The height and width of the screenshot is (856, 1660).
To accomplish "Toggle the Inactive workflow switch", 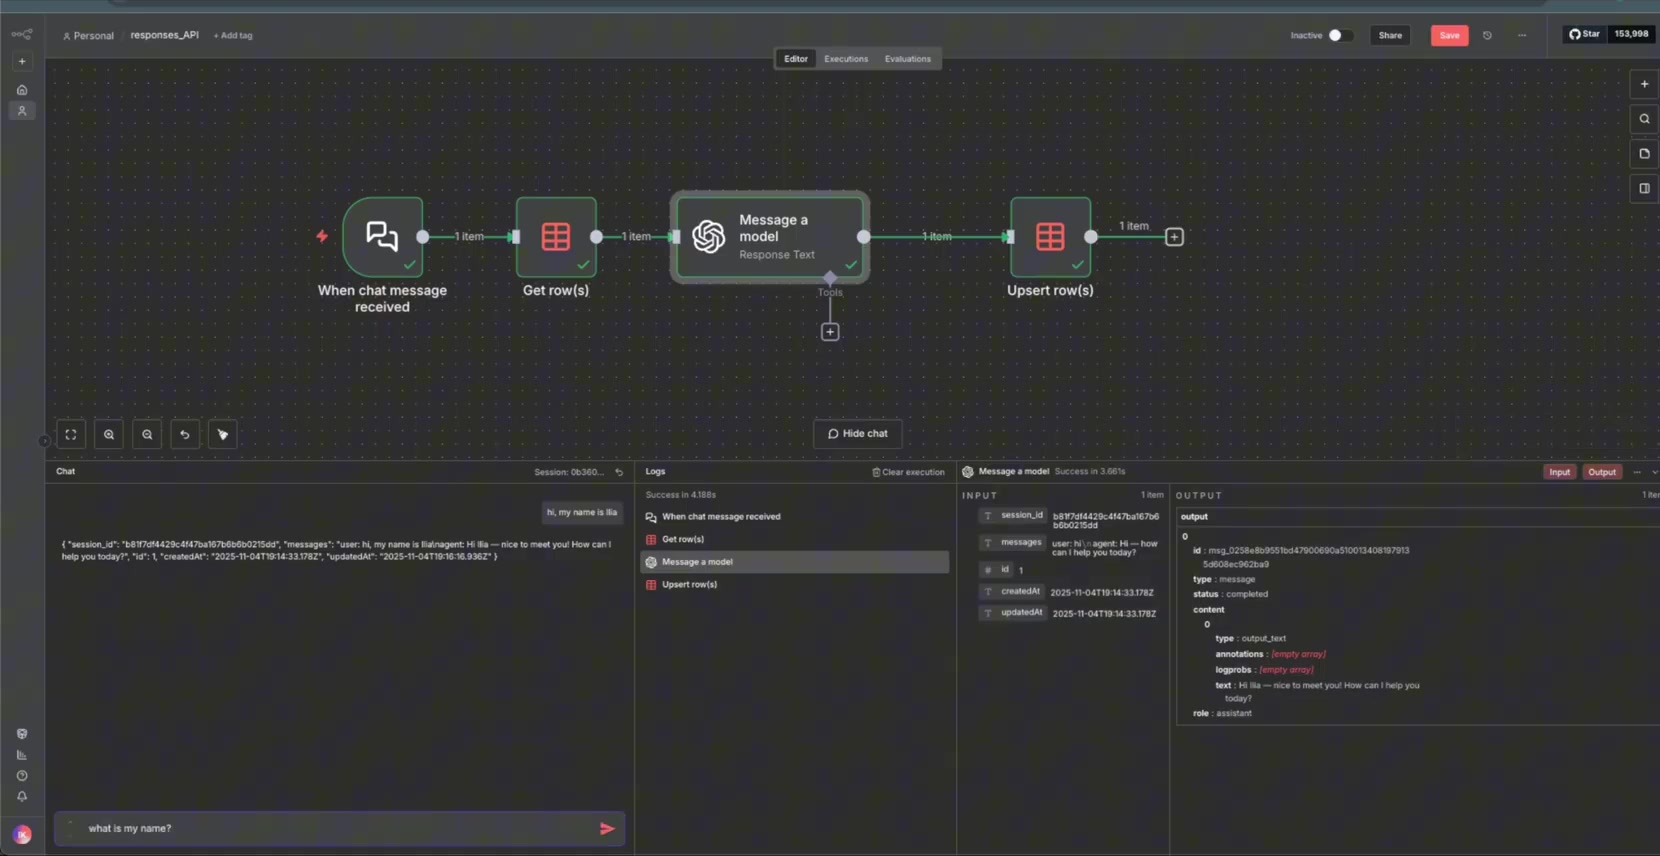I will [1340, 35].
